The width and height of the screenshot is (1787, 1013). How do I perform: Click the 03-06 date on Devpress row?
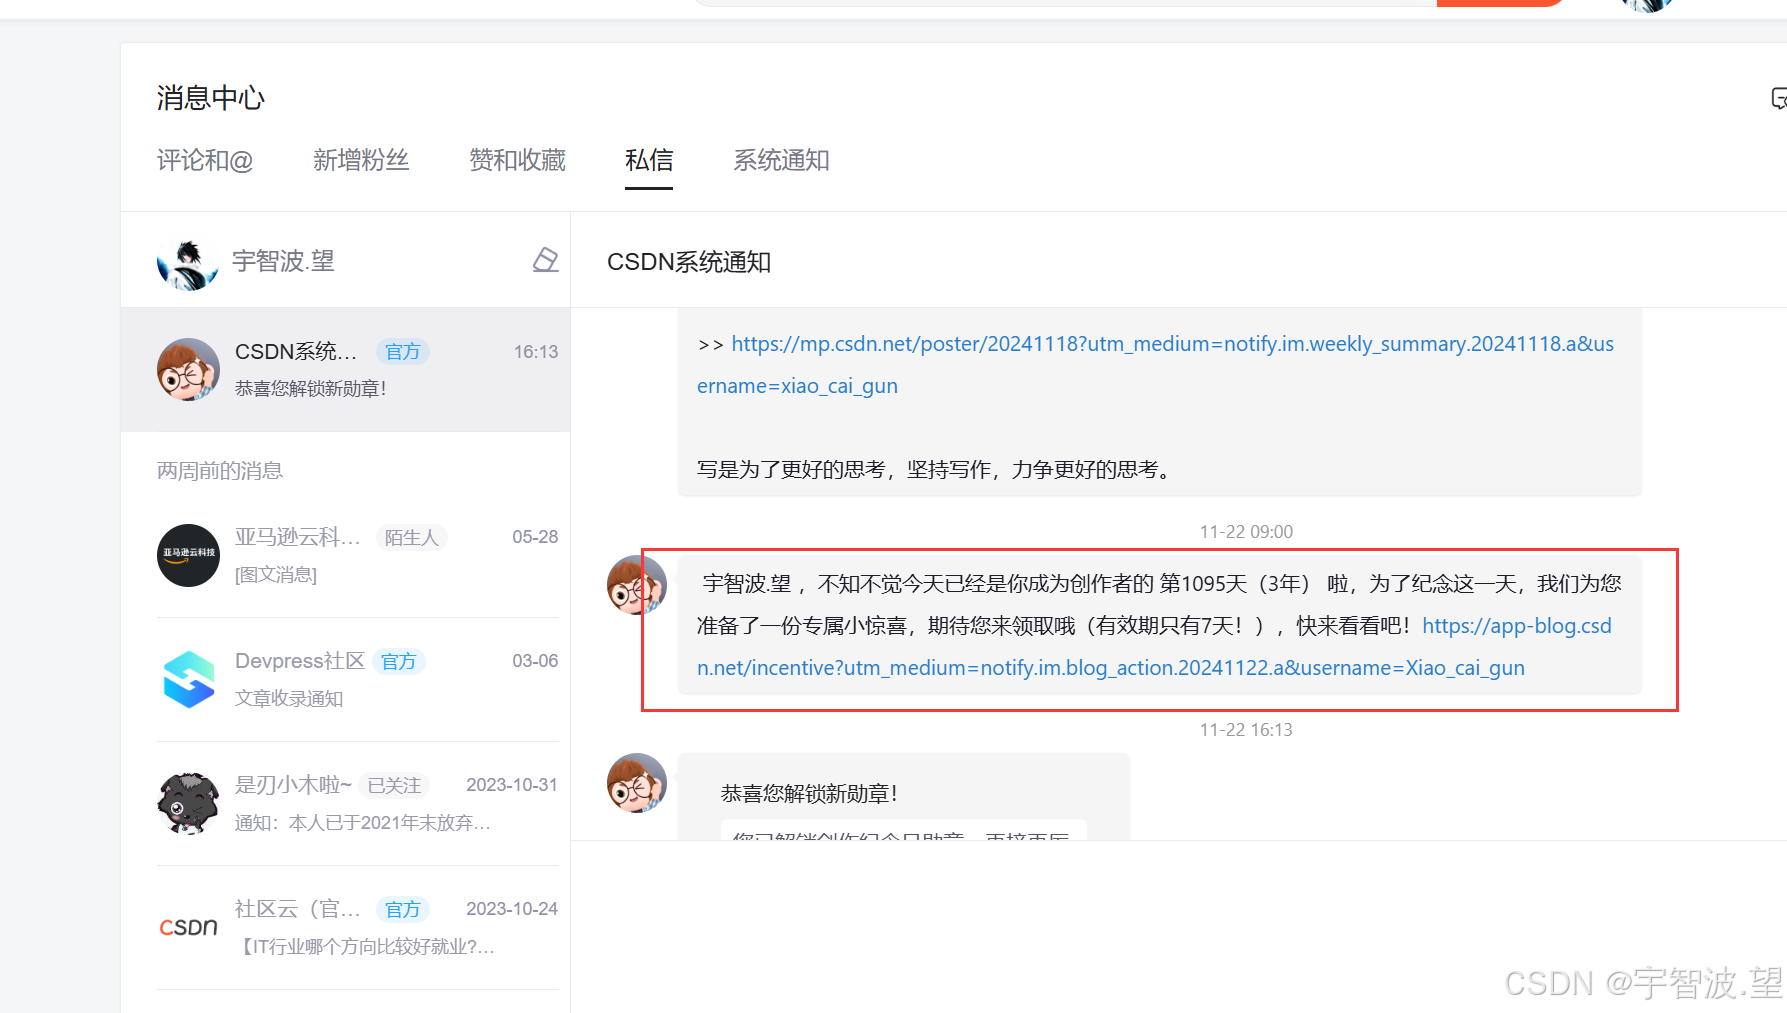(x=535, y=661)
